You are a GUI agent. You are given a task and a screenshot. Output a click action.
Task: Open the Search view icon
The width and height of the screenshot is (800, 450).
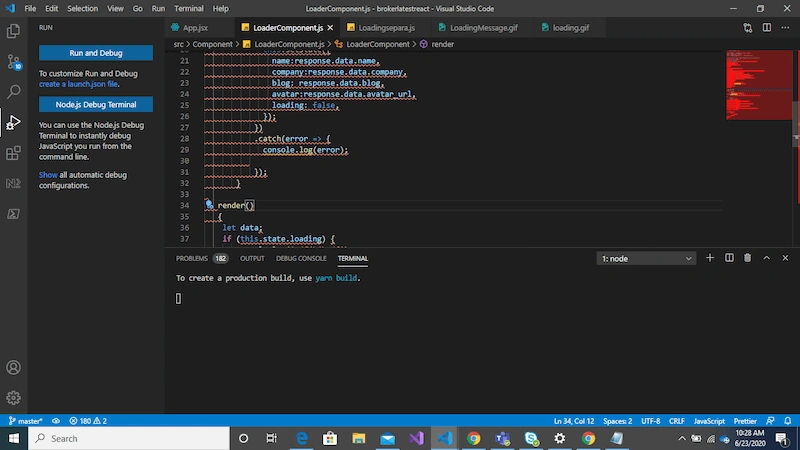click(x=13, y=92)
